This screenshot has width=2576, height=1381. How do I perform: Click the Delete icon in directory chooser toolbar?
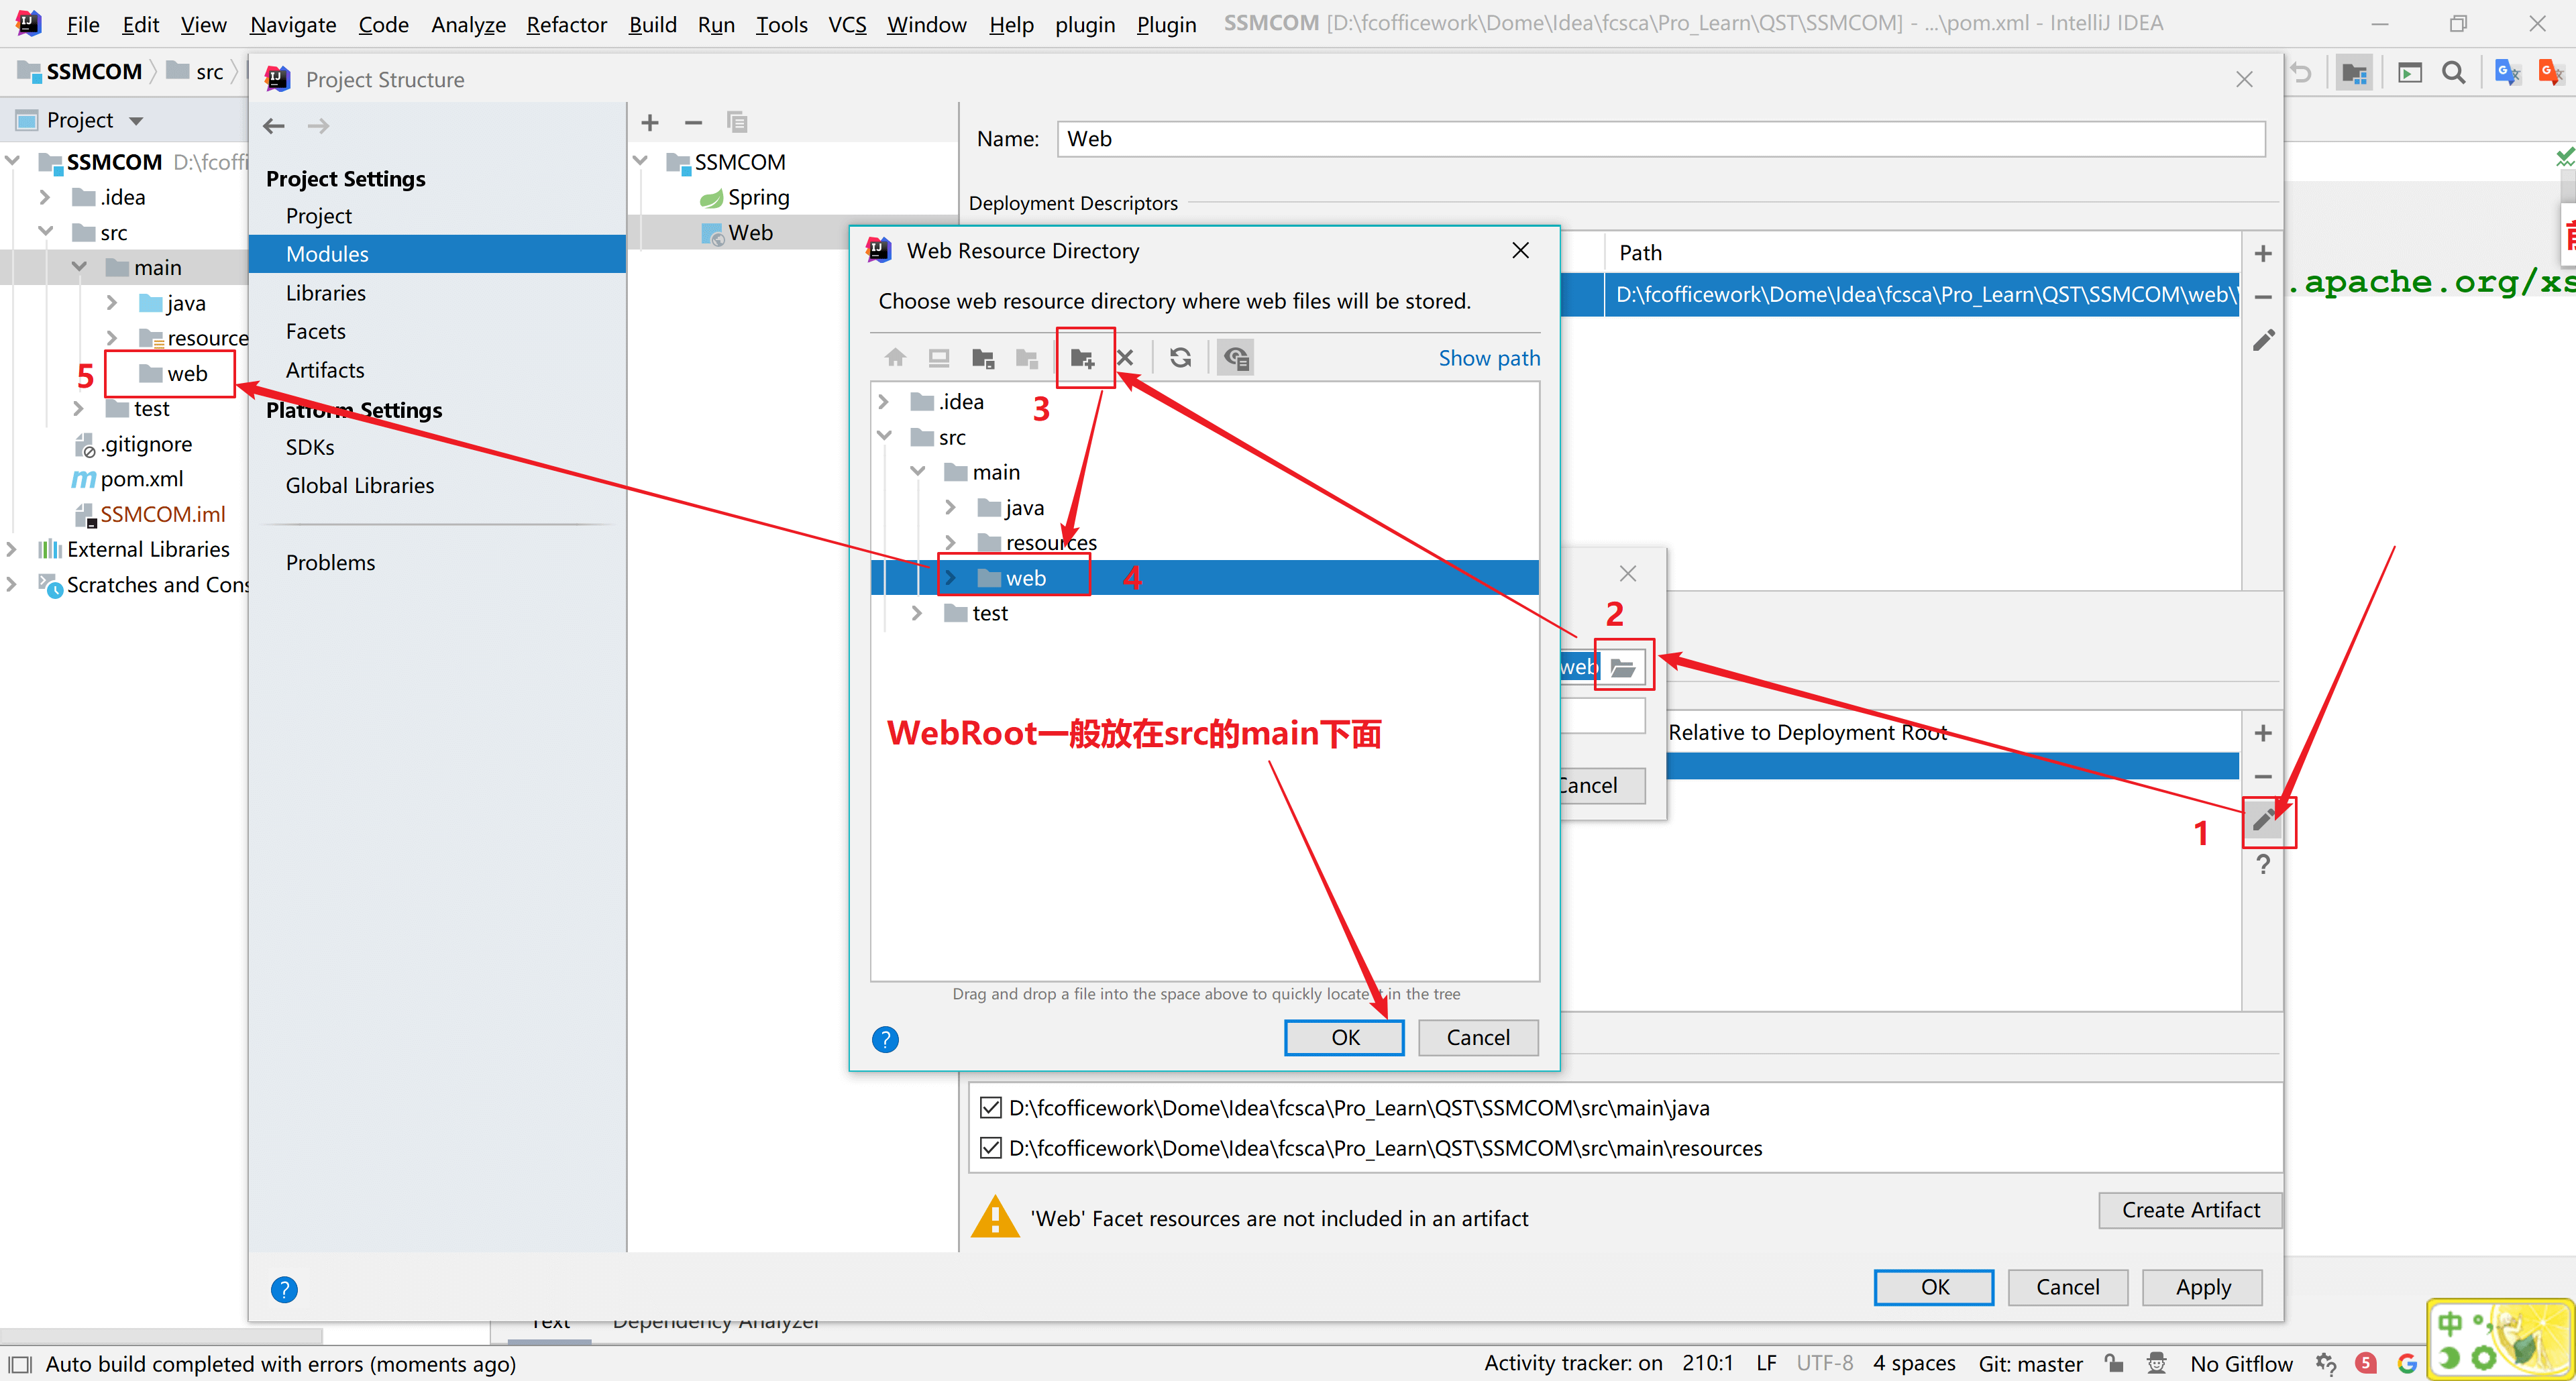point(1125,358)
